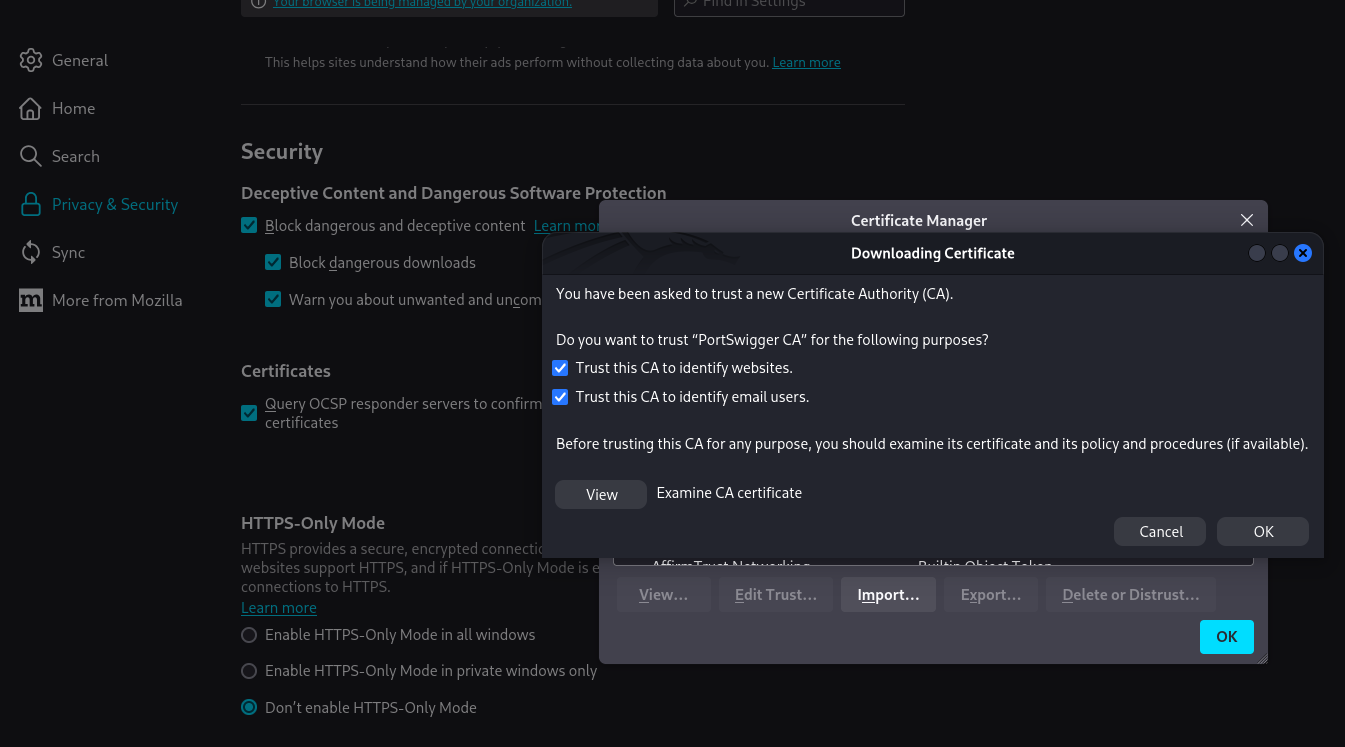The image size is (1345, 747).
Task: Click the Certificate Manager resize grip
Action: click(1262, 658)
